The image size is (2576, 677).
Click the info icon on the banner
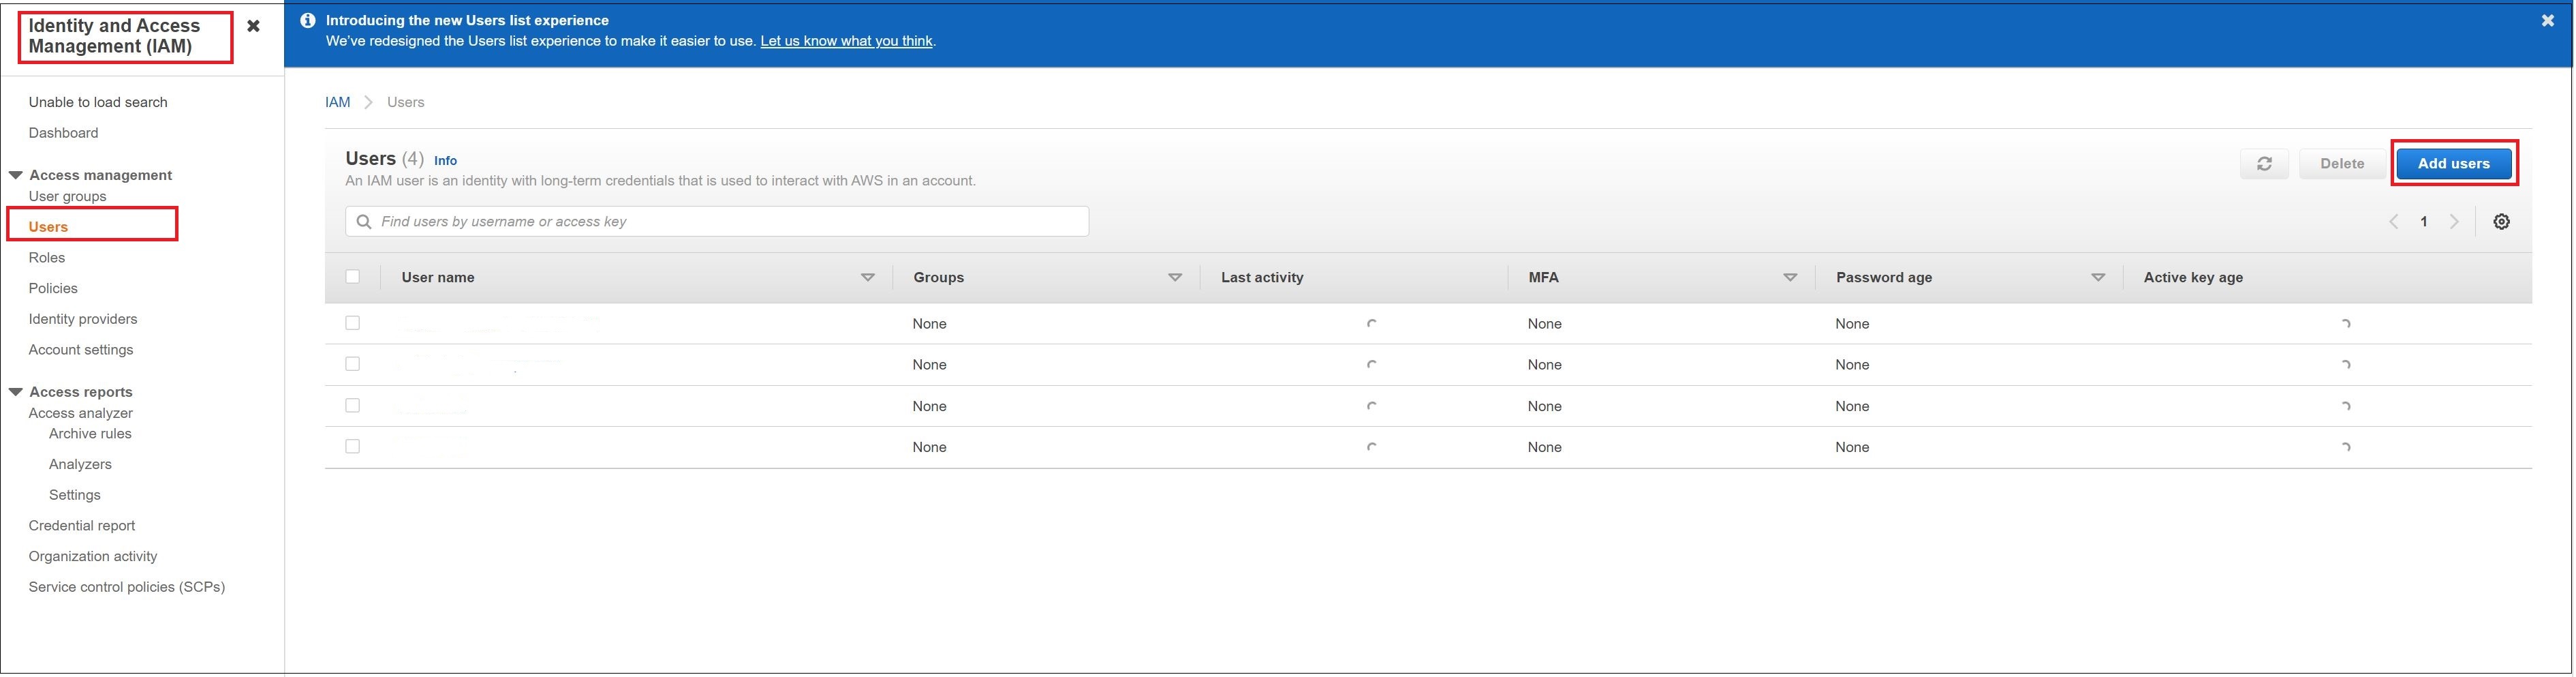(307, 19)
